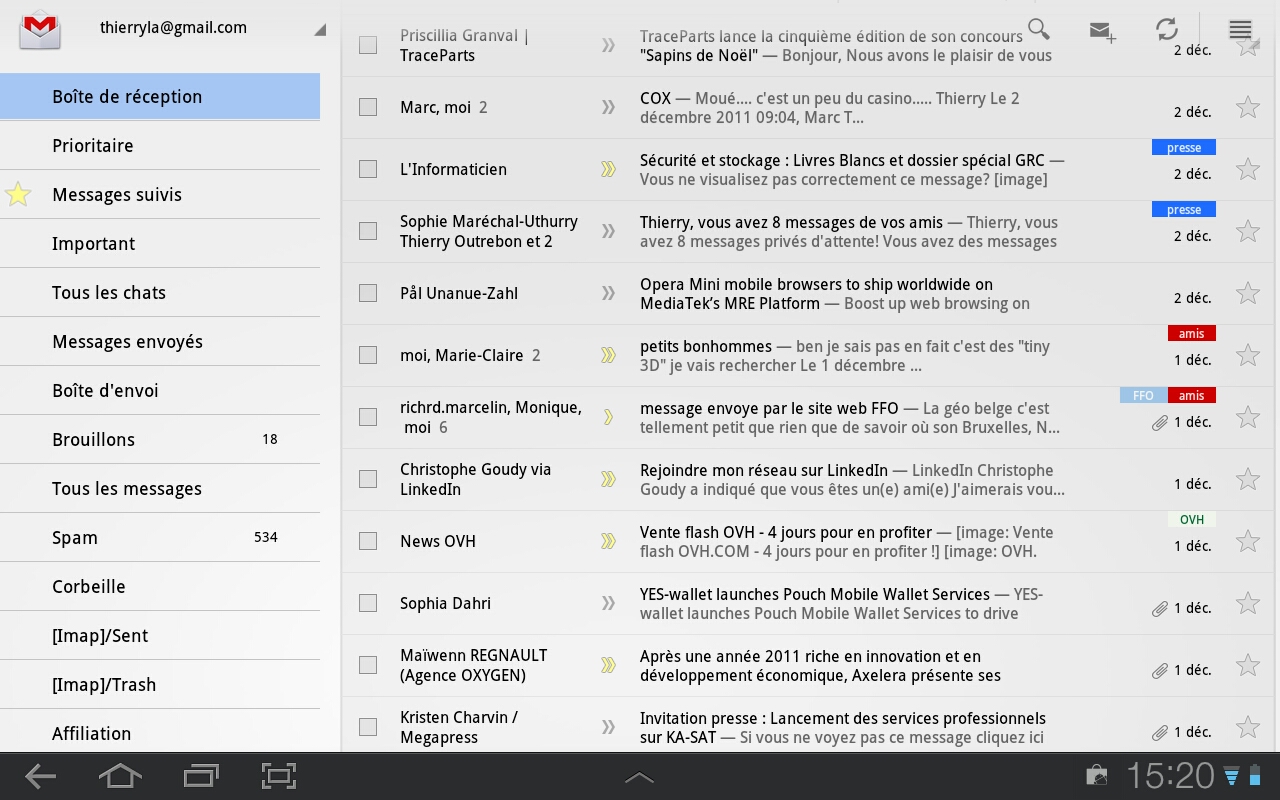Tap the screenshot capture icon
The height and width of the screenshot is (800, 1280).
click(x=279, y=776)
